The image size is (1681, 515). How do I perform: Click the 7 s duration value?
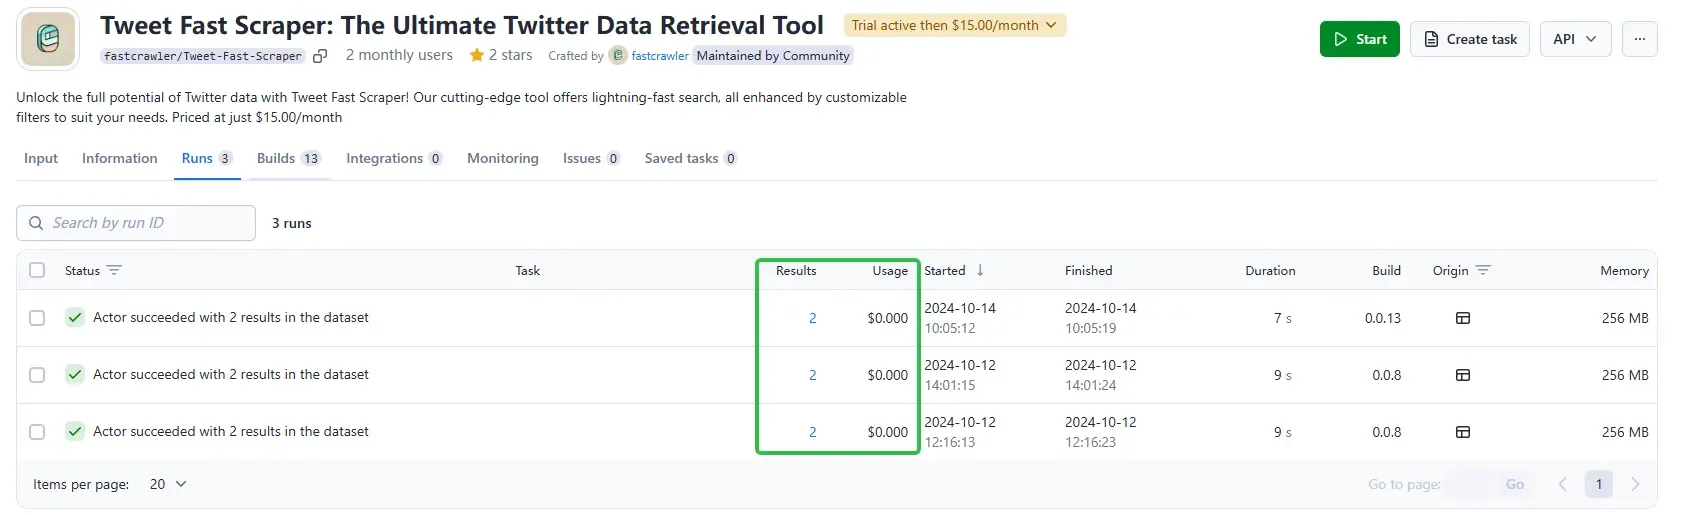tap(1283, 318)
